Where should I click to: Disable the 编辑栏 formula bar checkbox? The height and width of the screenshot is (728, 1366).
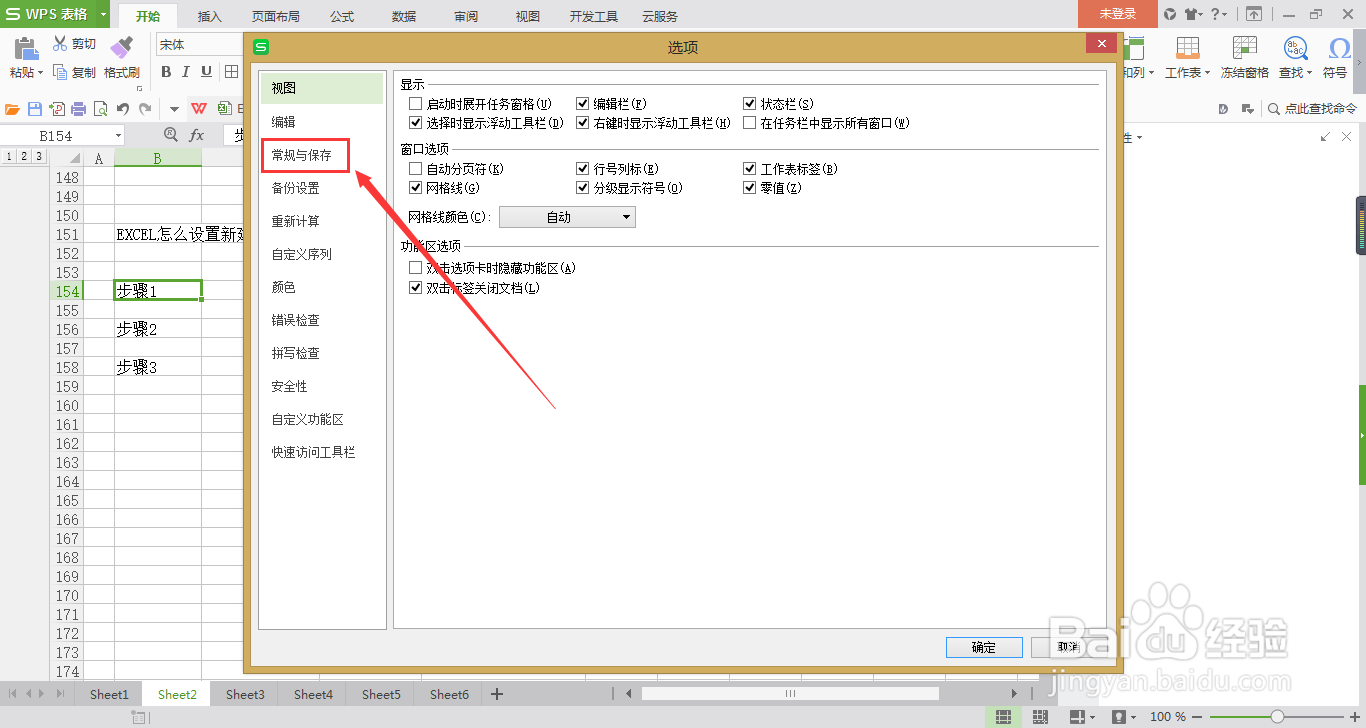point(582,103)
